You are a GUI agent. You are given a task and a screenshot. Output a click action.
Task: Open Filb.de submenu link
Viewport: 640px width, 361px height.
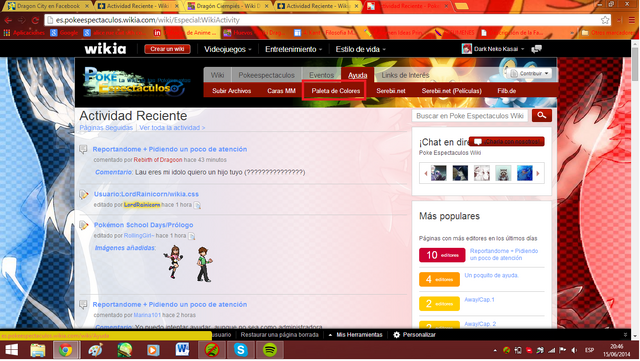(507, 91)
